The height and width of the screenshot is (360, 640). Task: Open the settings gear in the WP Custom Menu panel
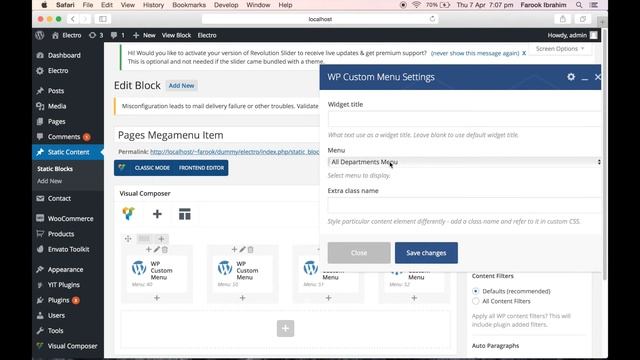point(571,77)
